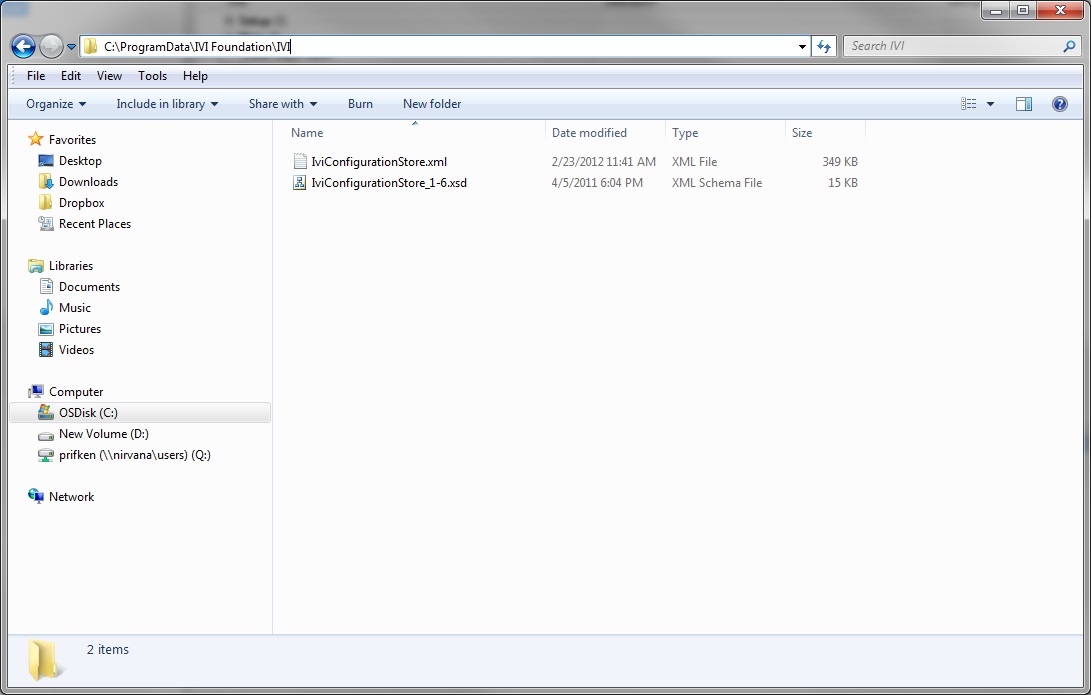
Task: Click the Documents library icon
Action: 46,287
